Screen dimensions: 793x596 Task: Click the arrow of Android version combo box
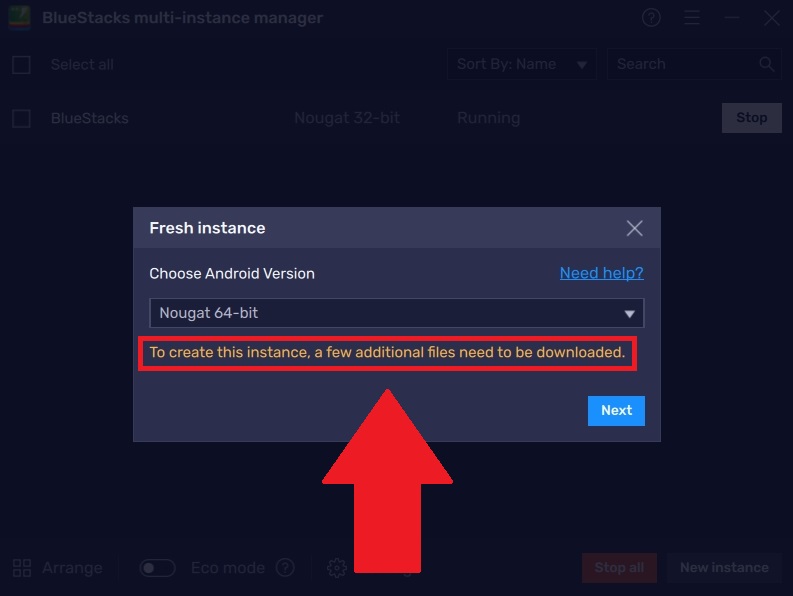pos(629,314)
